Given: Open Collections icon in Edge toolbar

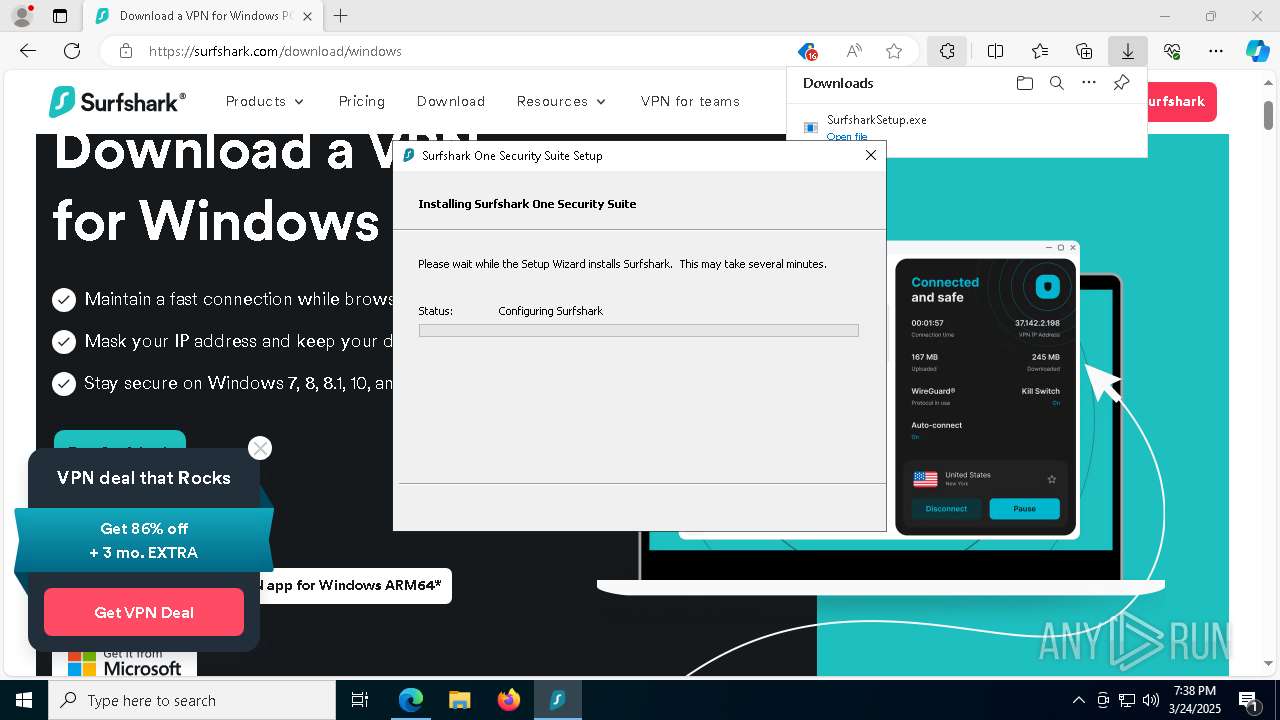Looking at the screenshot, I should pyautogui.click(x=1084, y=51).
